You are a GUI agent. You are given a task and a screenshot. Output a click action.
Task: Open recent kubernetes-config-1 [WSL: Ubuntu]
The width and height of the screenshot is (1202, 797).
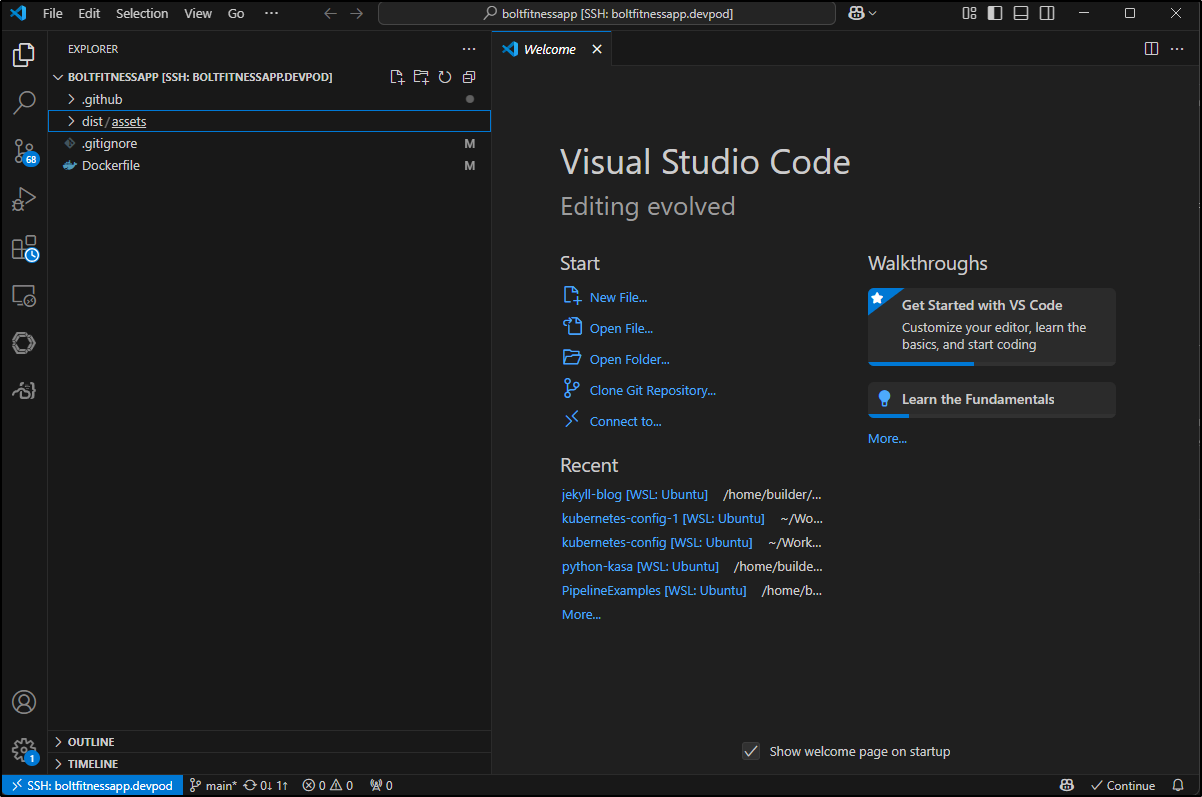pos(663,519)
